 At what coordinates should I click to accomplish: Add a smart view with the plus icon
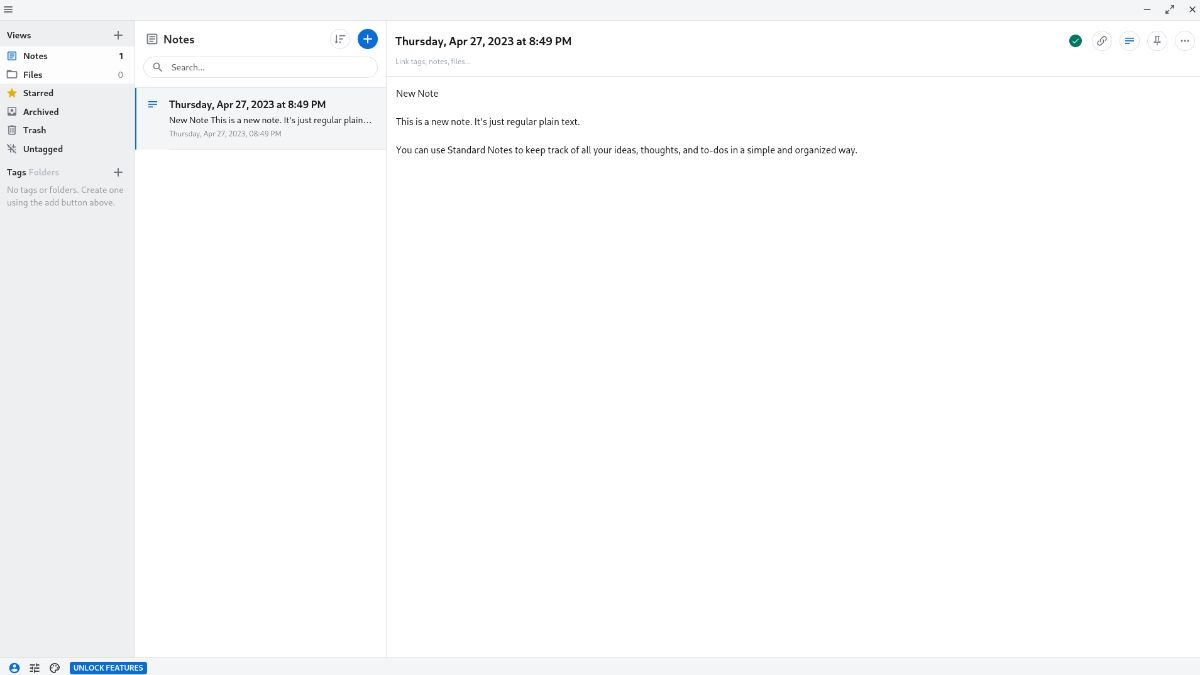coord(117,34)
